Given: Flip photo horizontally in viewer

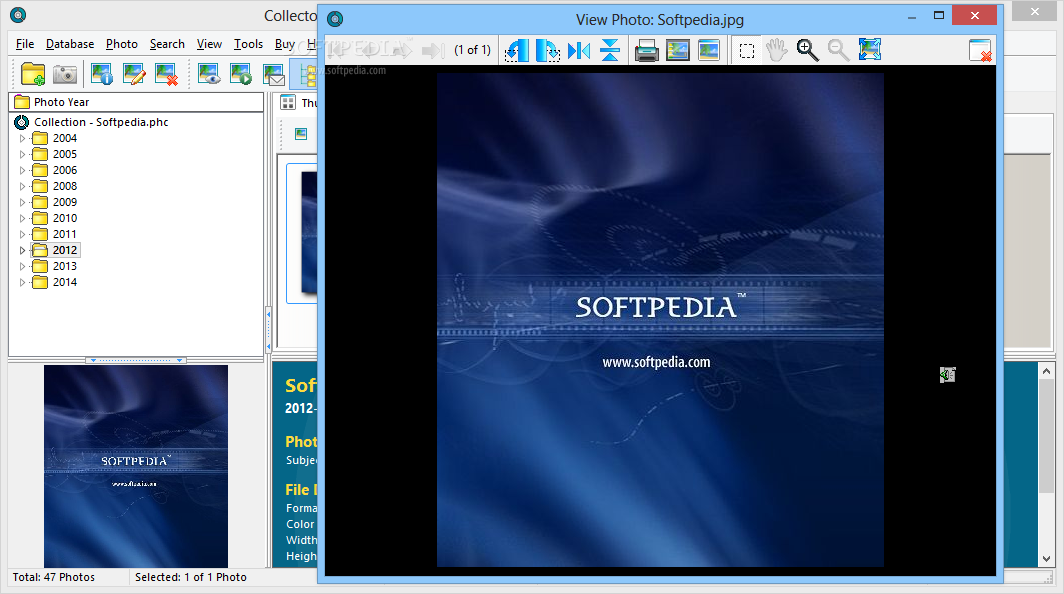Looking at the screenshot, I should pyautogui.click(x=579, y=50).
